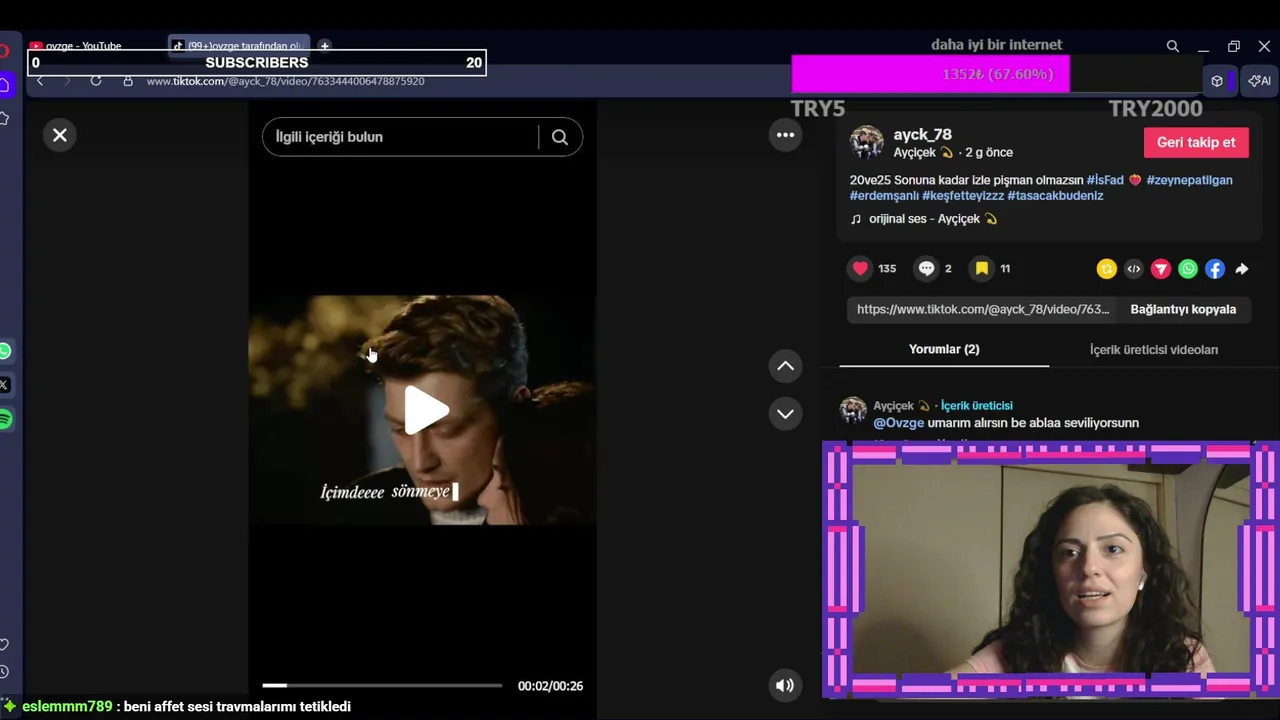Image resolution: width=1280 pixels, height=720 pixels.
Task: Expand more share options arrow
Action: 1241,269
